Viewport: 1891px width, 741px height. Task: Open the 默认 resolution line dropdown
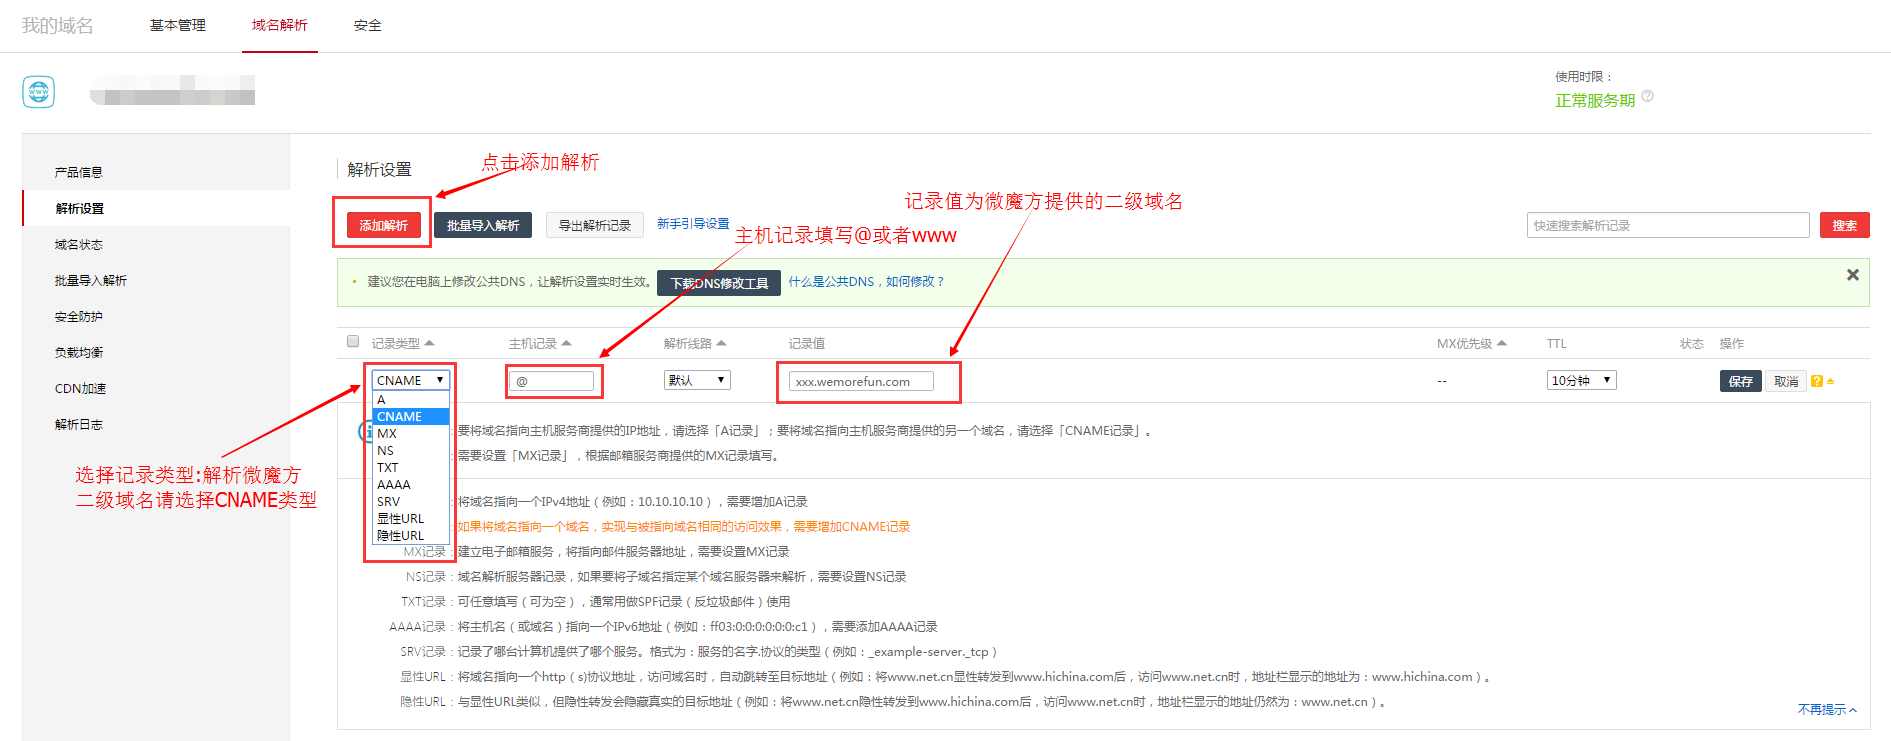tap(697, 380)
